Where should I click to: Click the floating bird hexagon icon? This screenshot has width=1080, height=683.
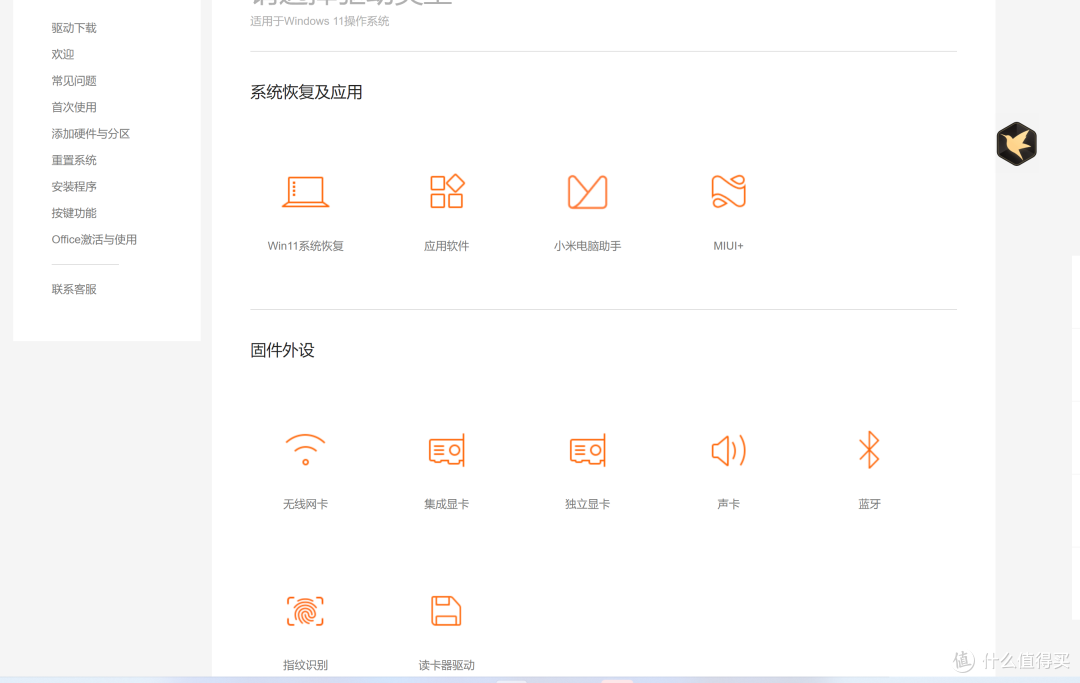coord(1017,144)
